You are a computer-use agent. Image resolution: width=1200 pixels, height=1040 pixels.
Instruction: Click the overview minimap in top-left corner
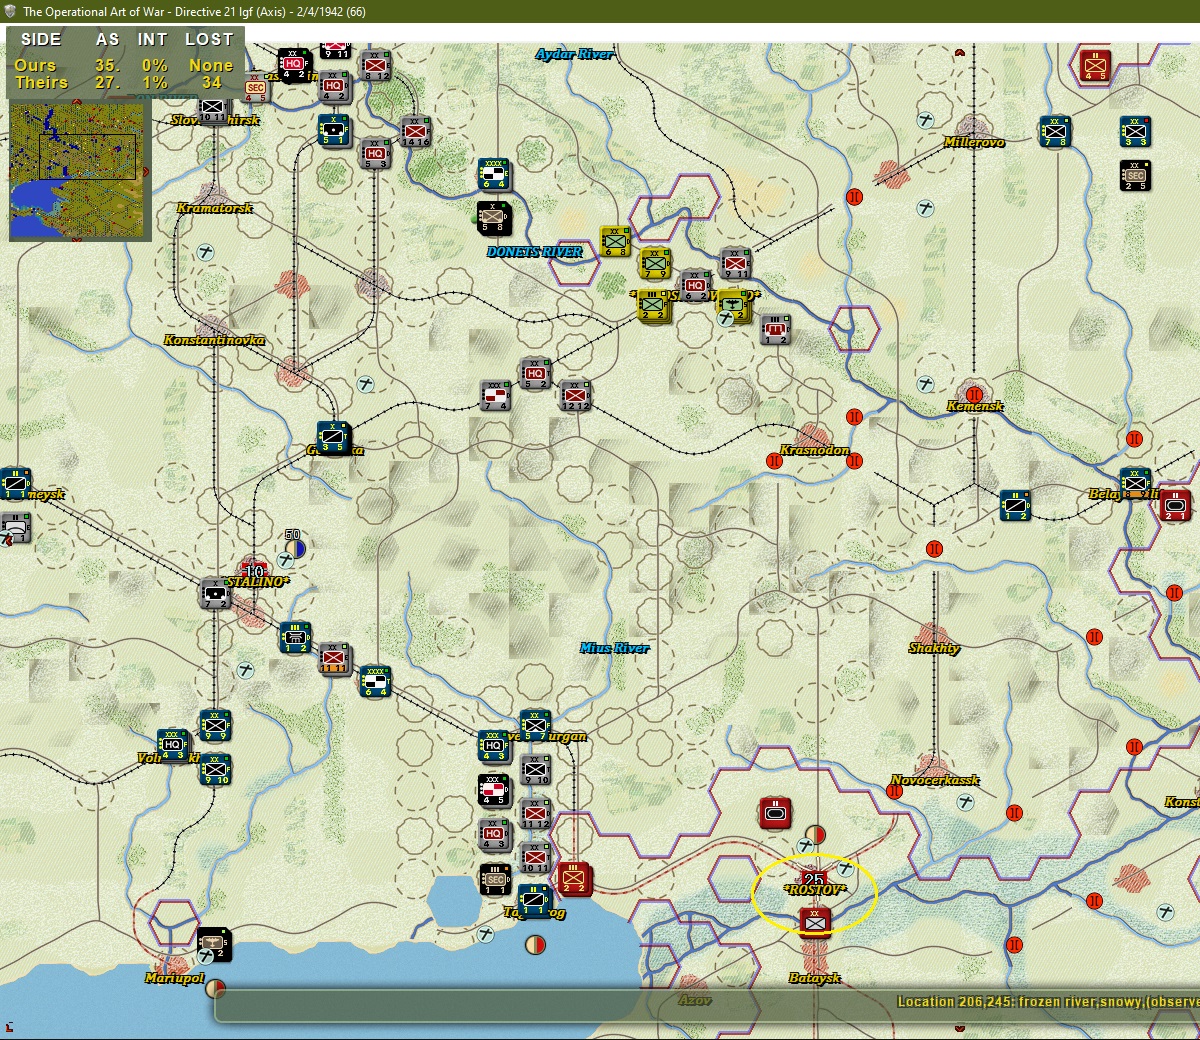pyautogui.click(x=80, y=171)
